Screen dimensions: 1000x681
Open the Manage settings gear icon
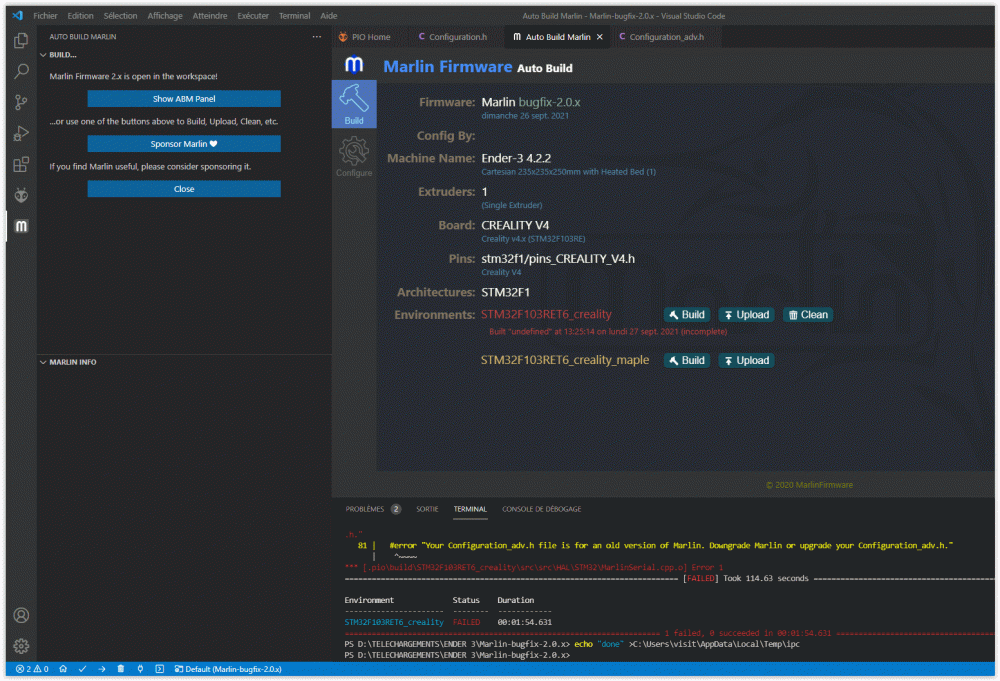[x=21, y=646]
